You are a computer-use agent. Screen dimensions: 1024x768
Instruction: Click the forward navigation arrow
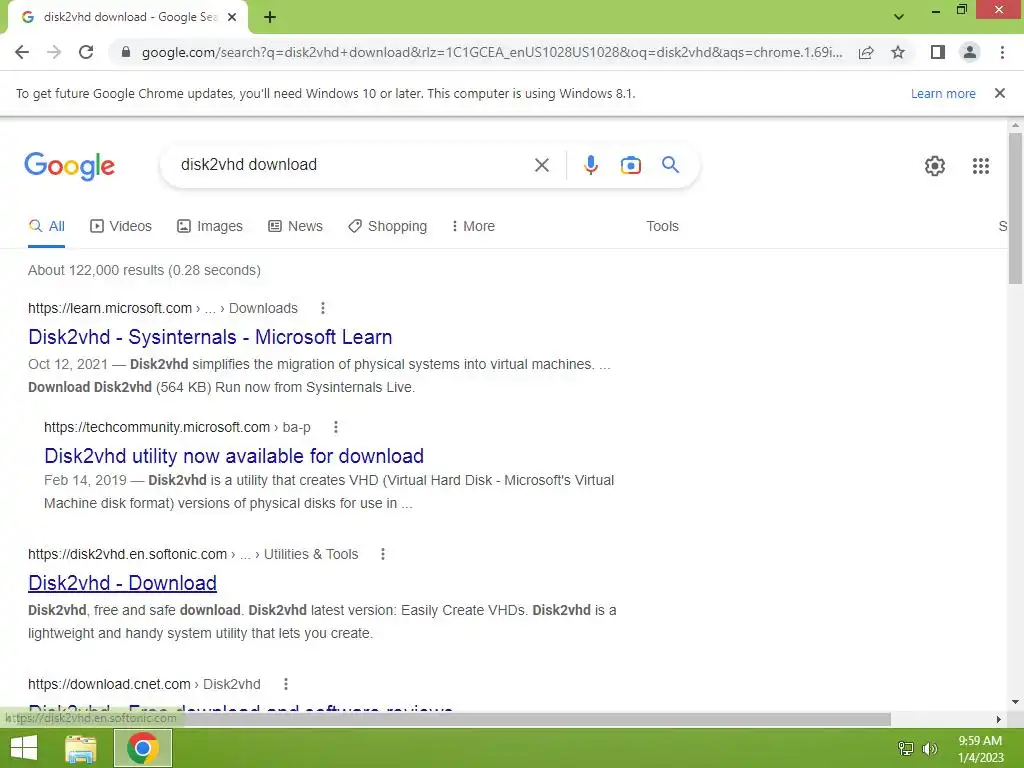[x=54, y=52]
